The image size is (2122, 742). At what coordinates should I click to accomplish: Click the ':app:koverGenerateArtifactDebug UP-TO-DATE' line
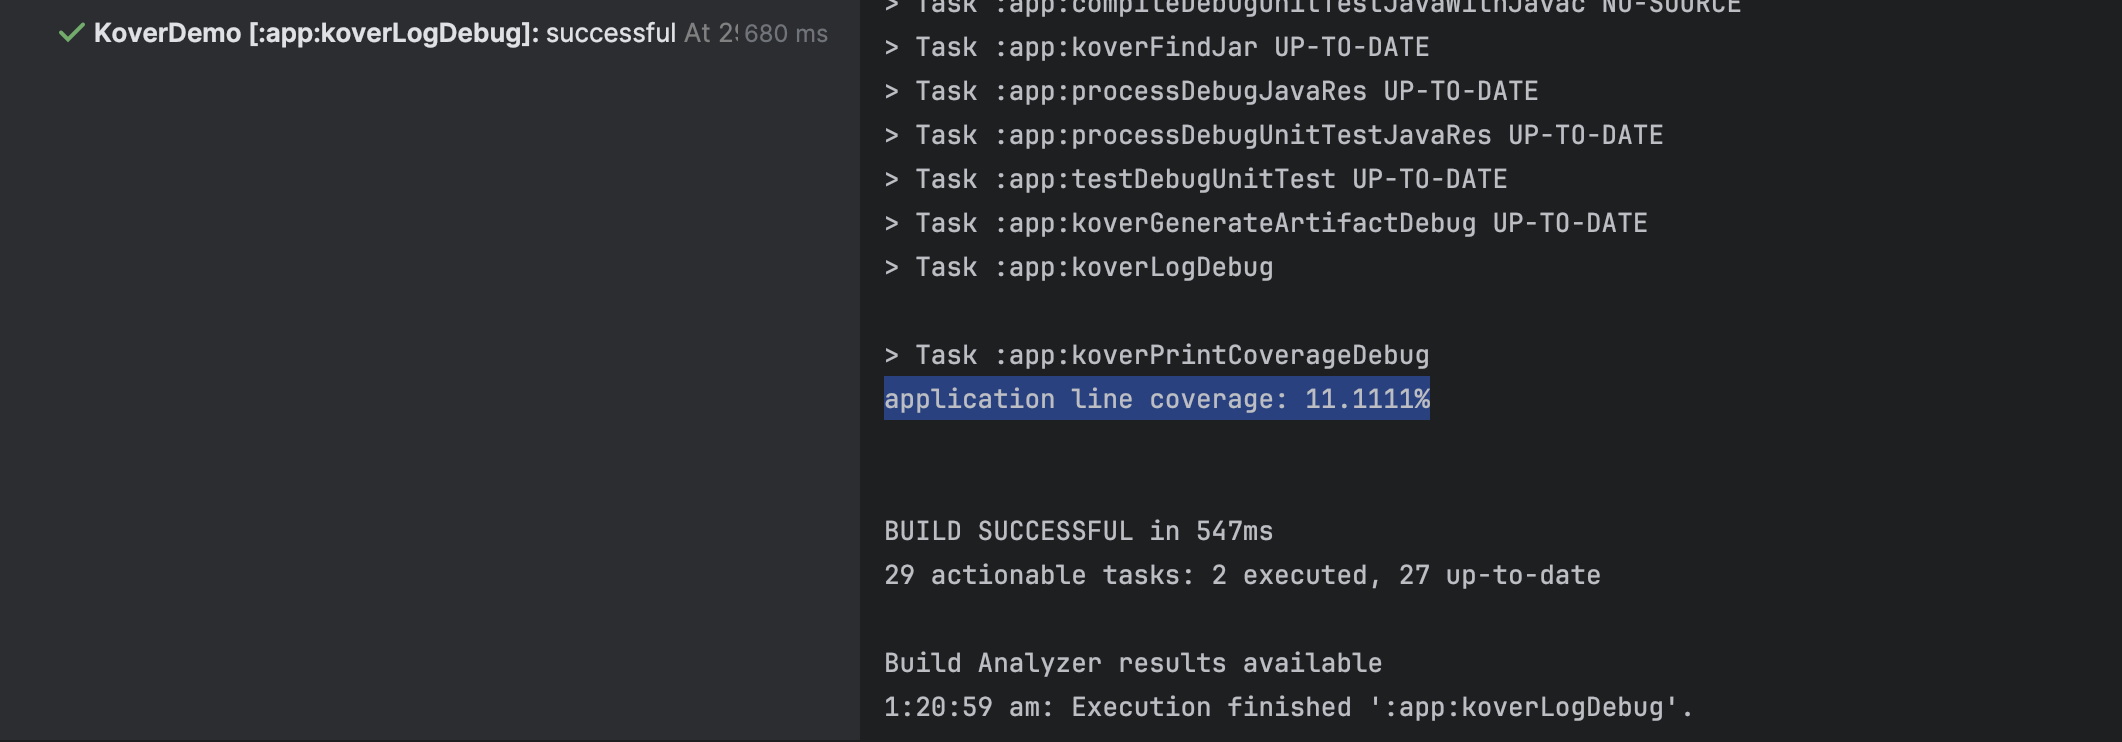(x=1266, y=223)
